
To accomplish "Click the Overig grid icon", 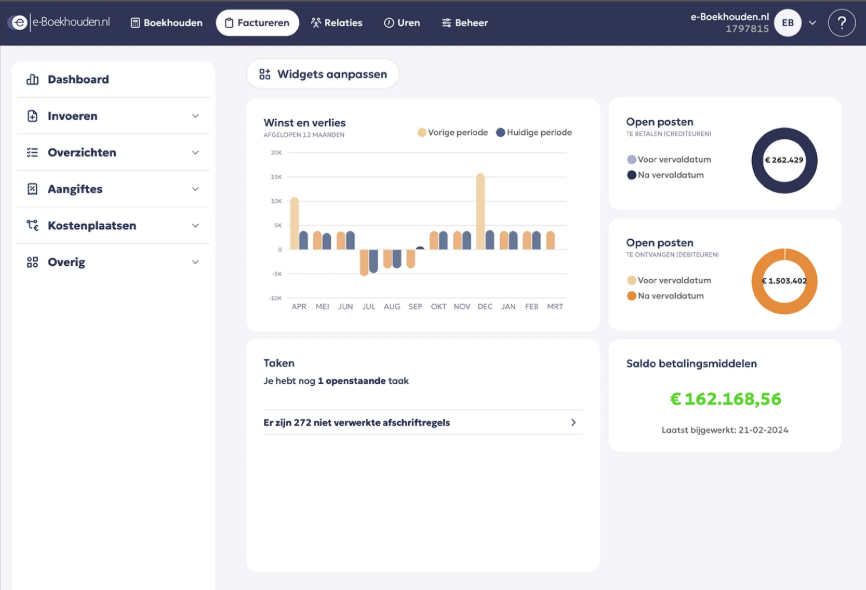I will (32, 262).
